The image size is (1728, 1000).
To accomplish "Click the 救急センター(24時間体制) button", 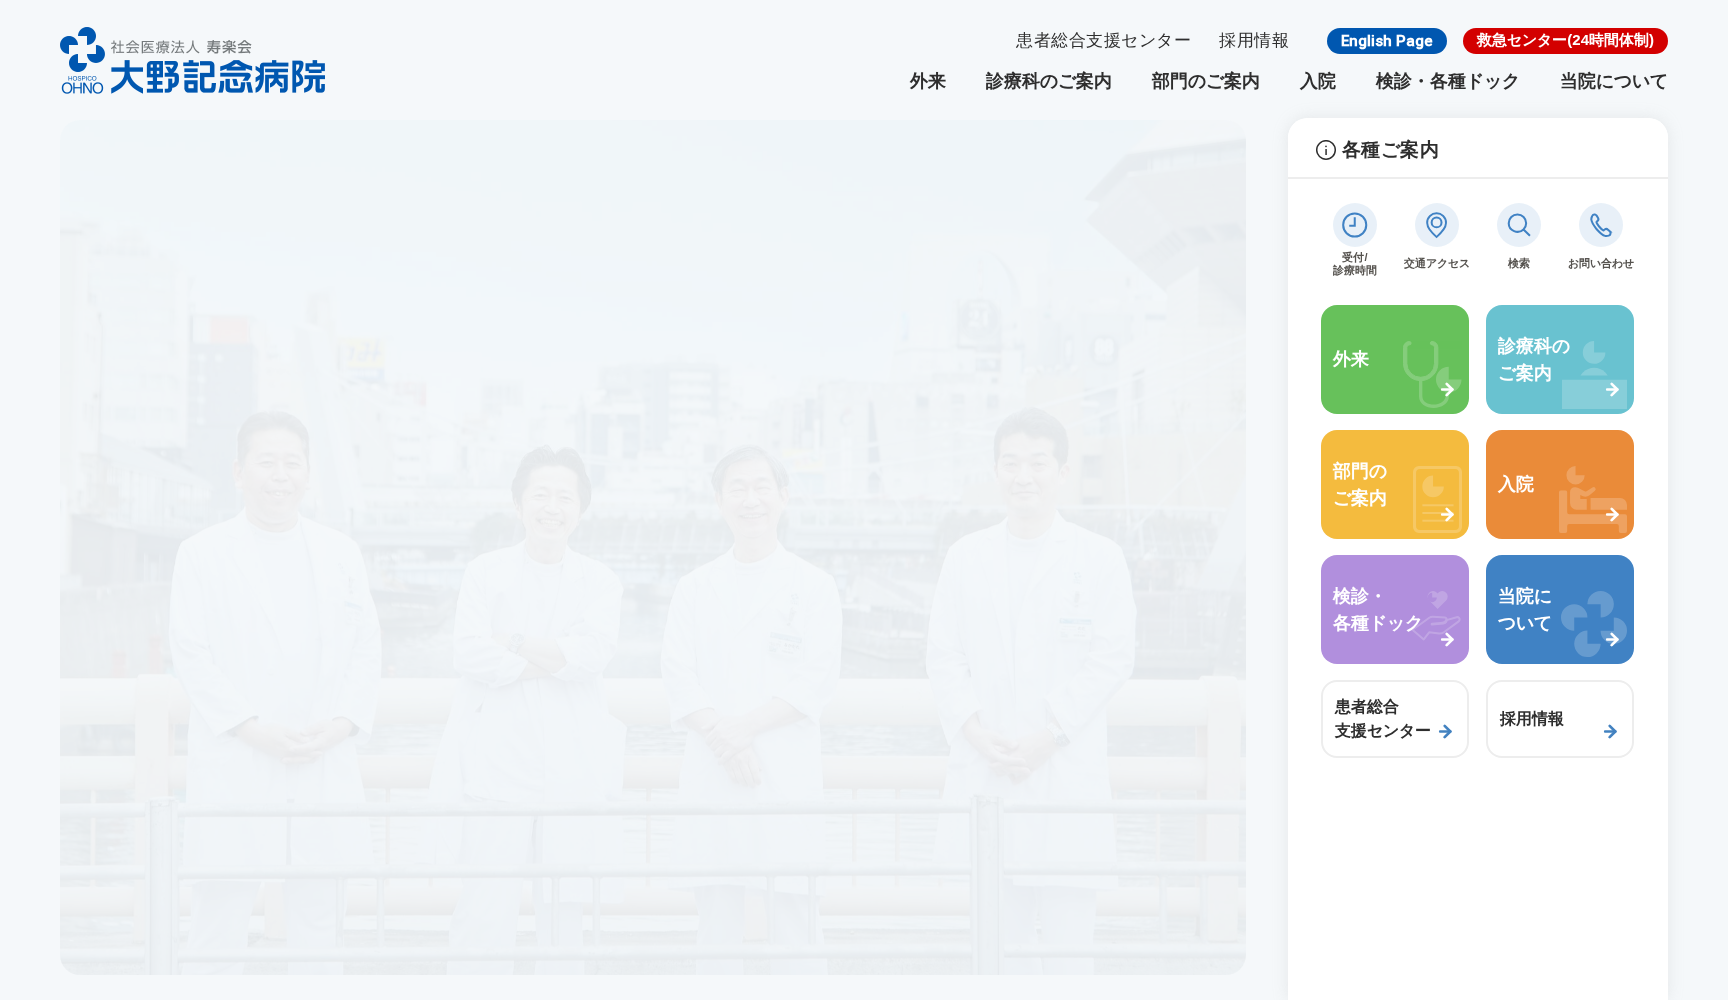I will [x=1565, y=41].
